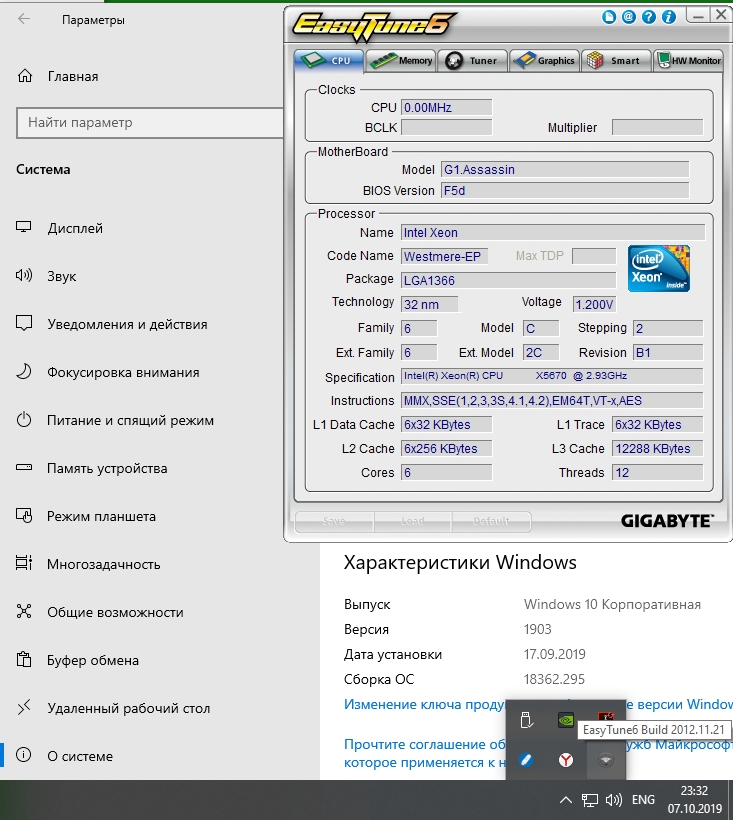Click the greyed Default button
The width and height of the screenshot is (733, 820).
491,521
